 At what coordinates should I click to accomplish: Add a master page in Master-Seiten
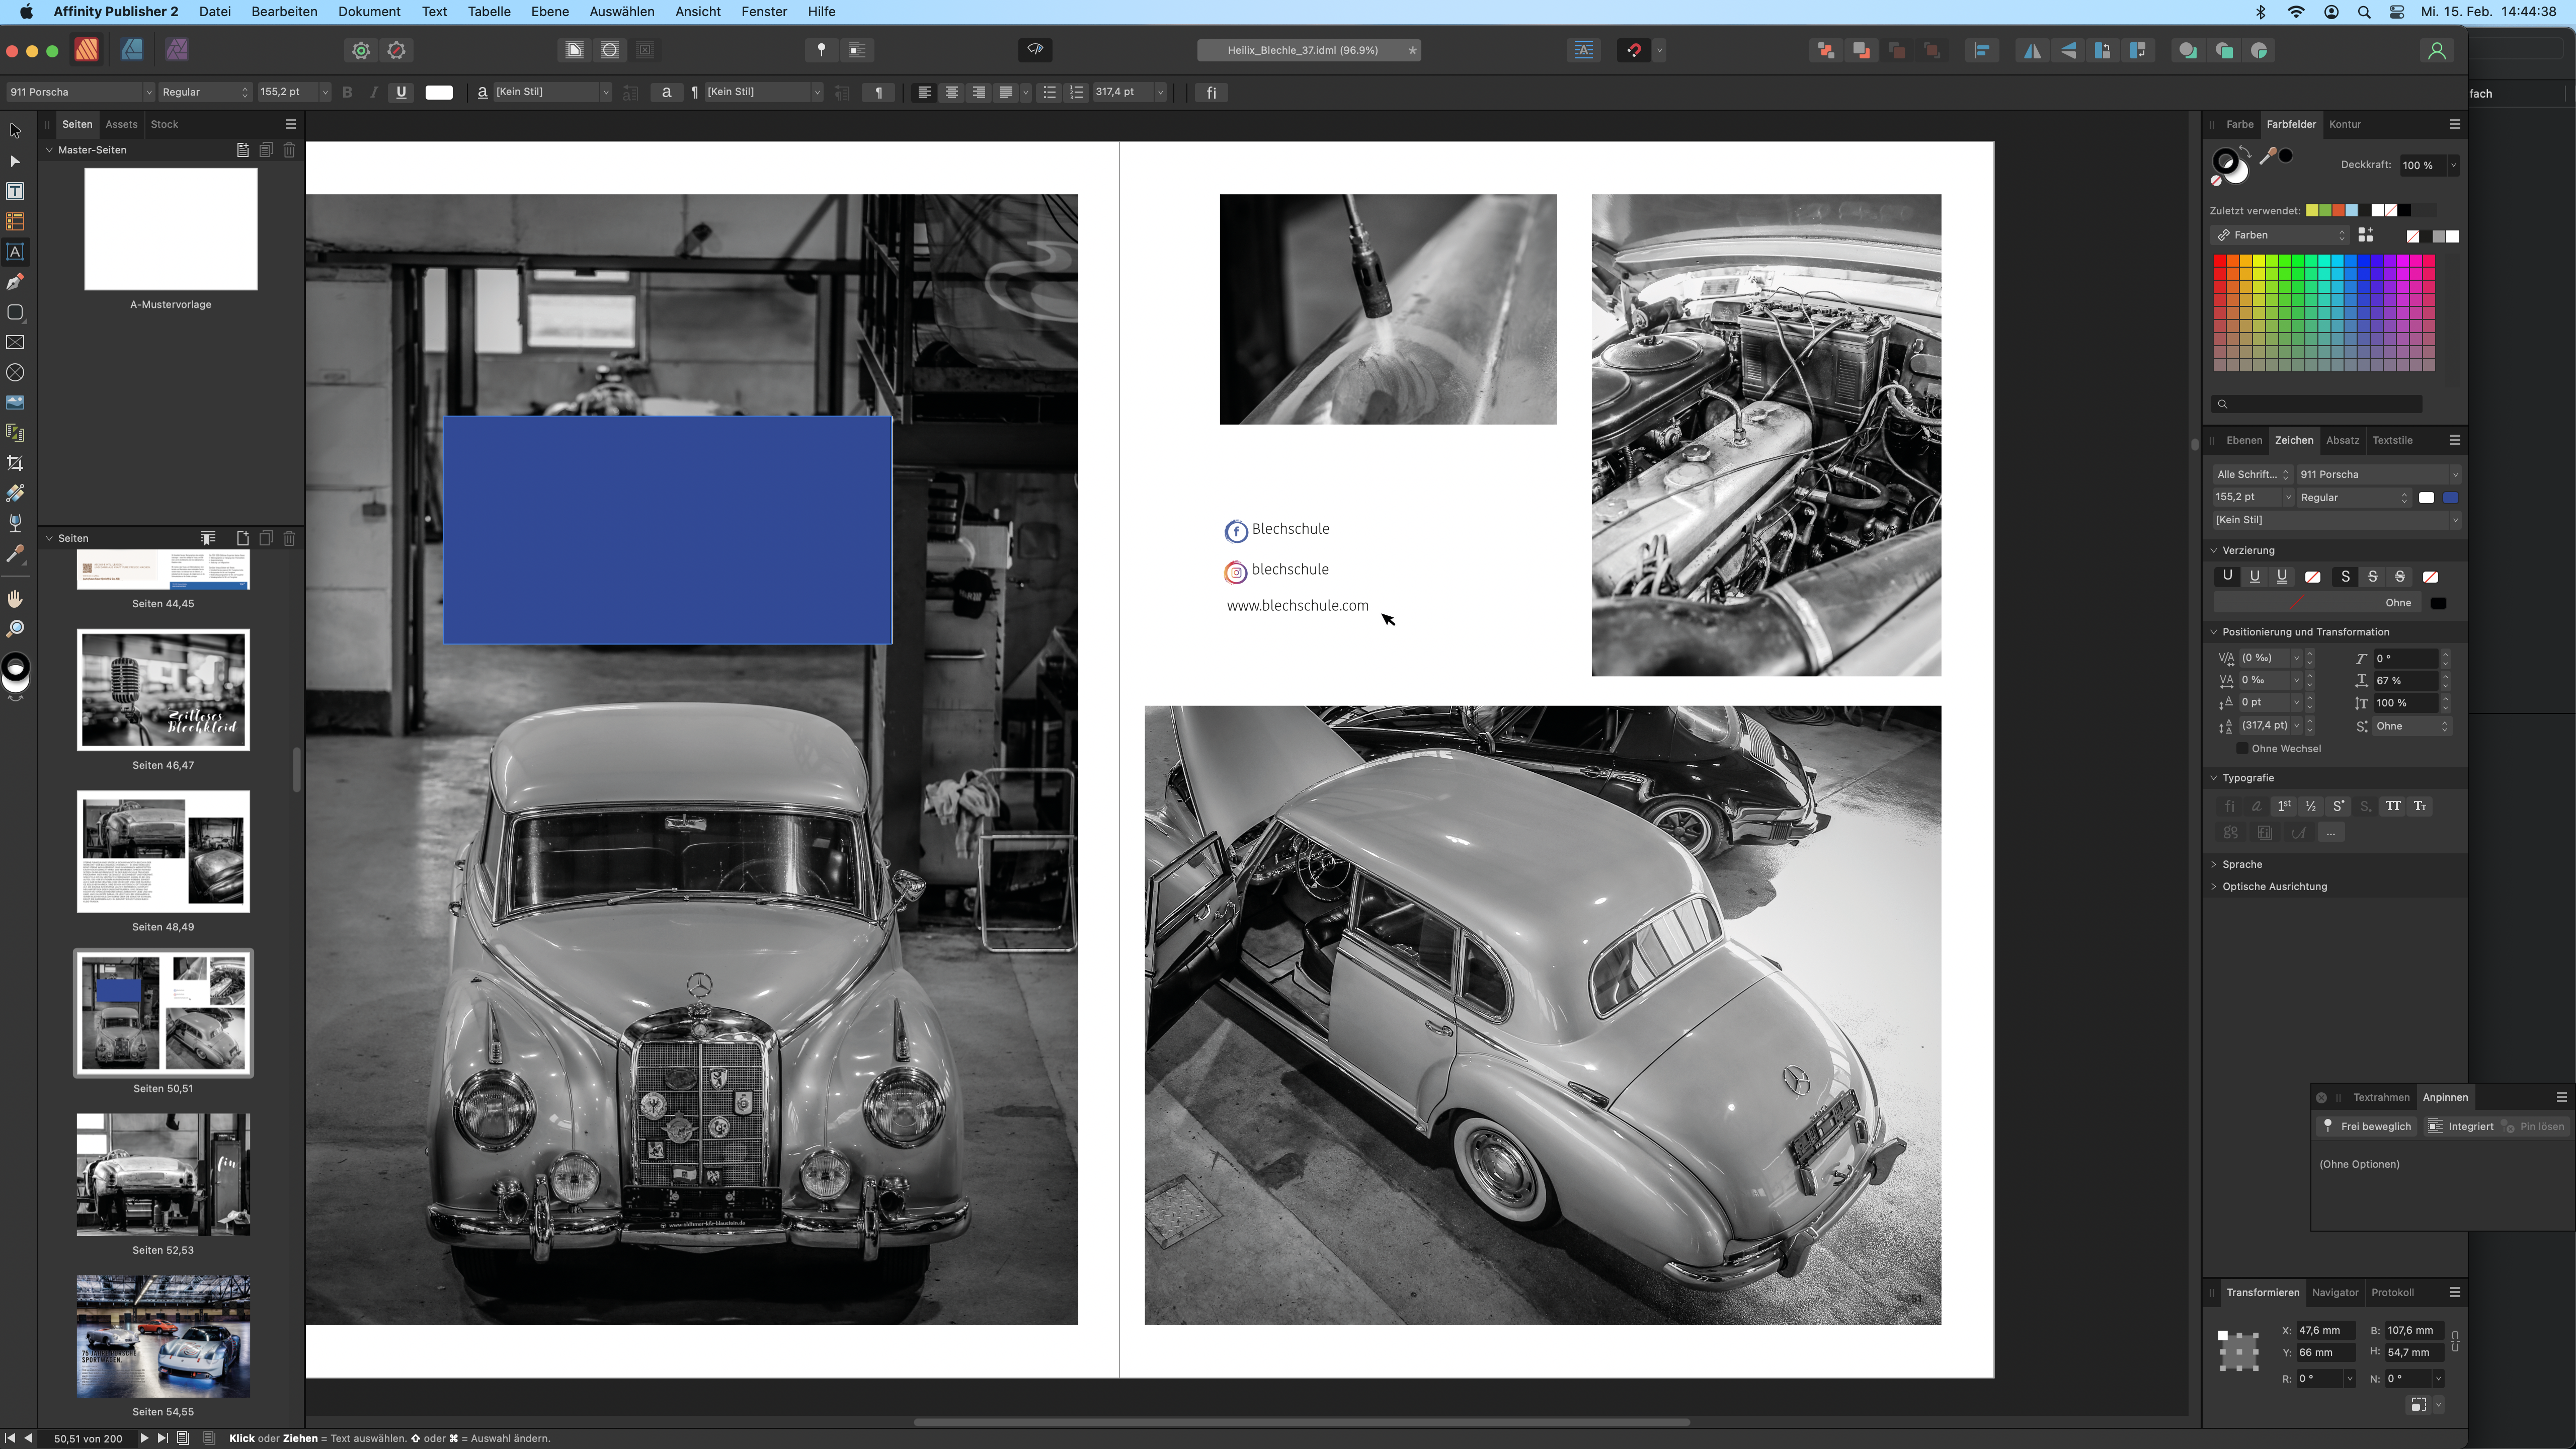(242, 150)
